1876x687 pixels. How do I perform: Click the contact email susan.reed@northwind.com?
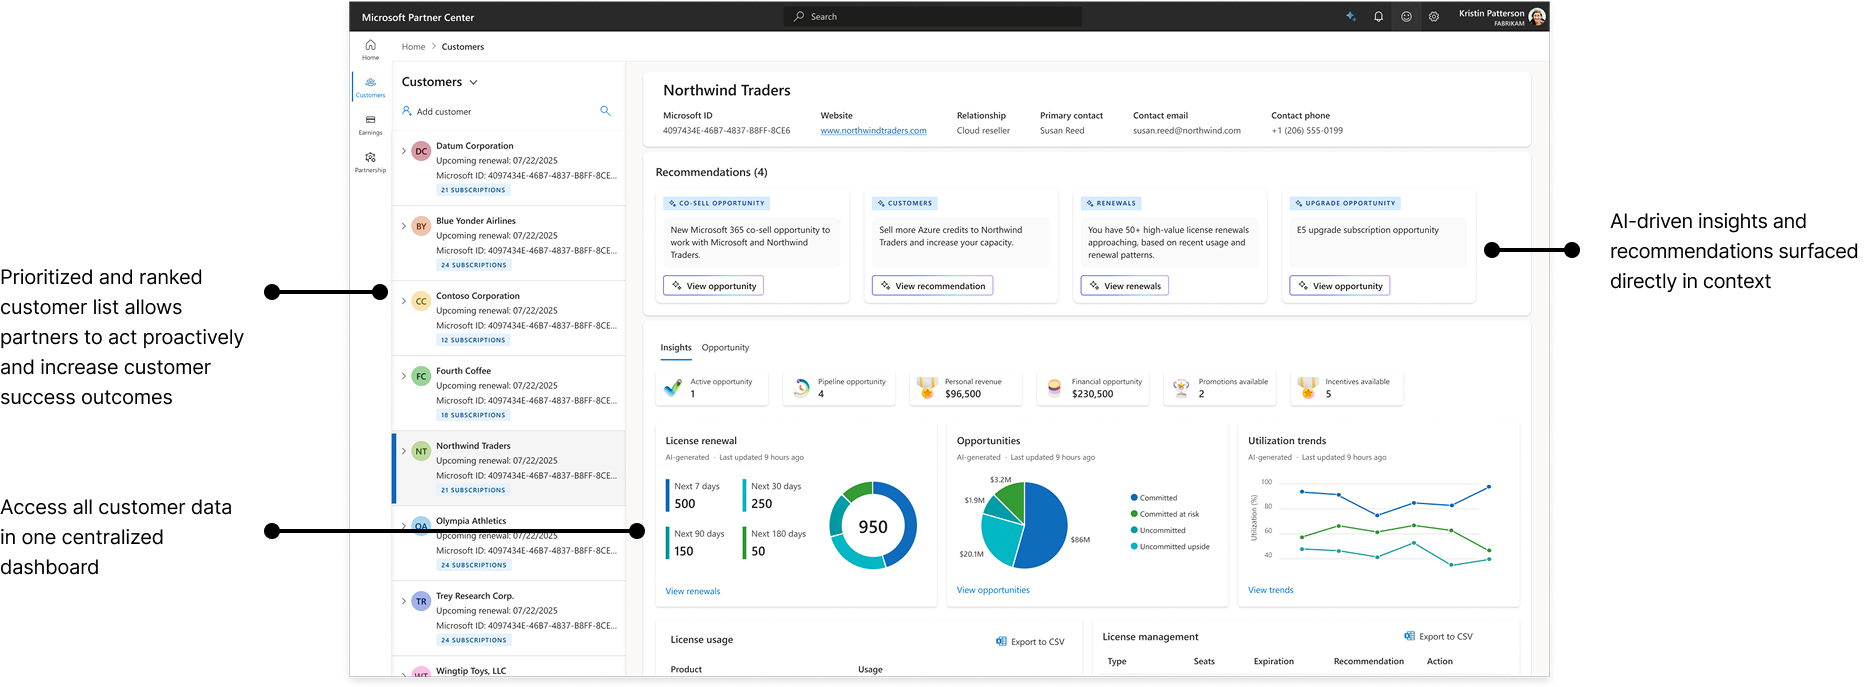[x=1187, y=131]
